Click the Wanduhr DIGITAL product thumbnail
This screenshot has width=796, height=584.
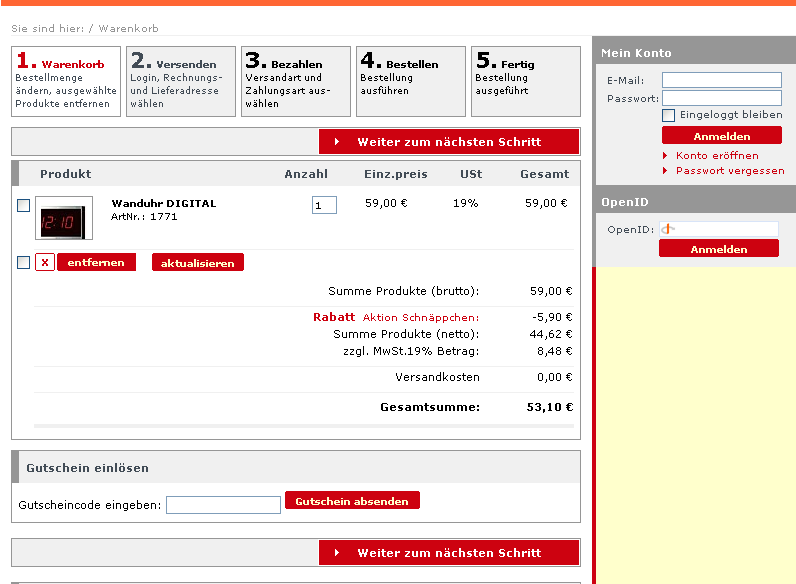64,218
